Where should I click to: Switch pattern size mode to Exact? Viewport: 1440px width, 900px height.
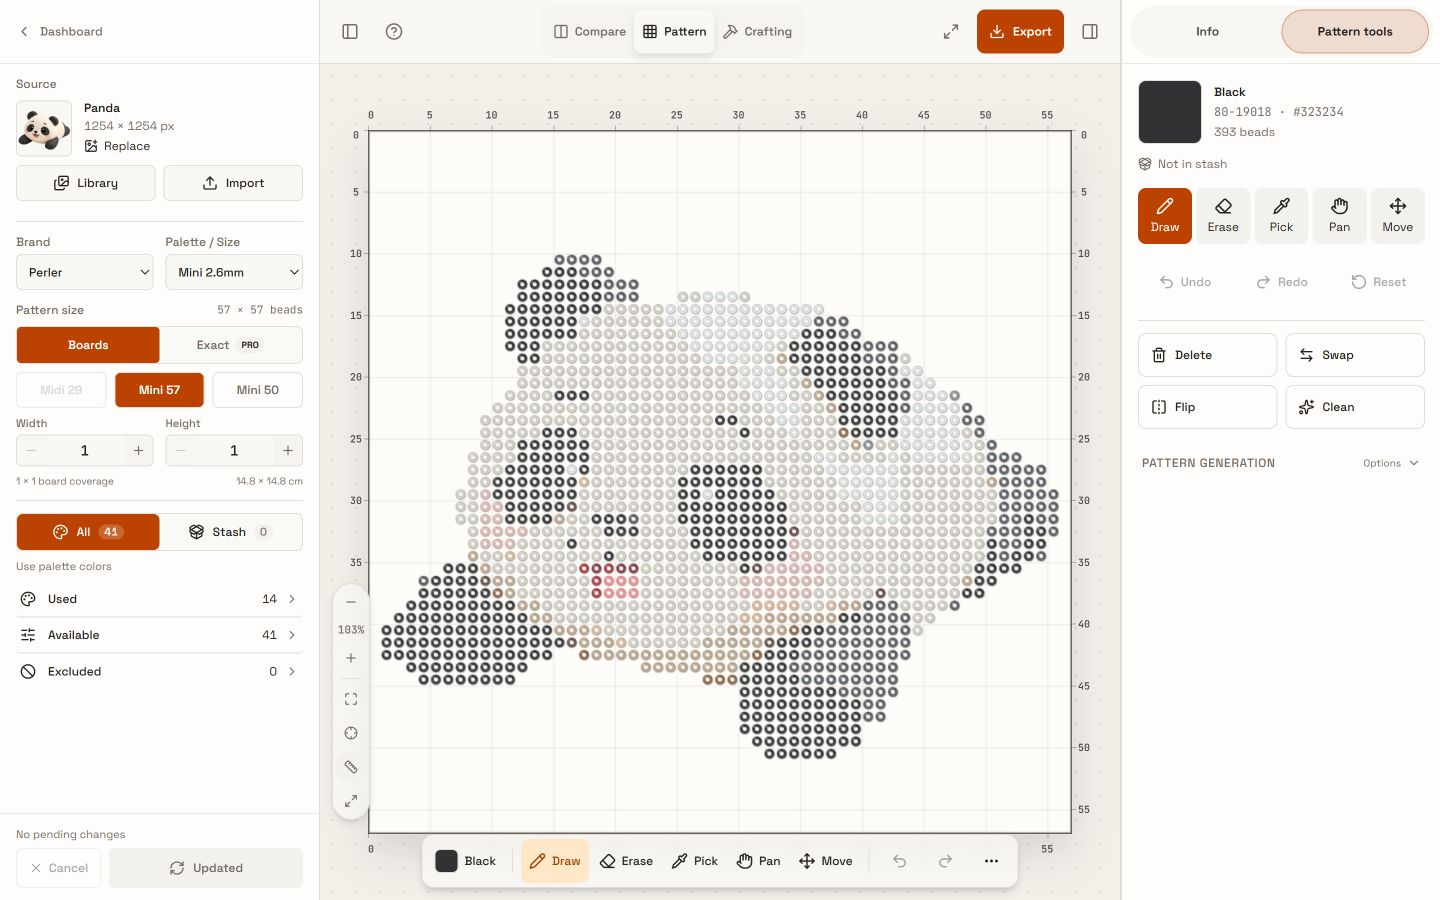coord(230,345)
